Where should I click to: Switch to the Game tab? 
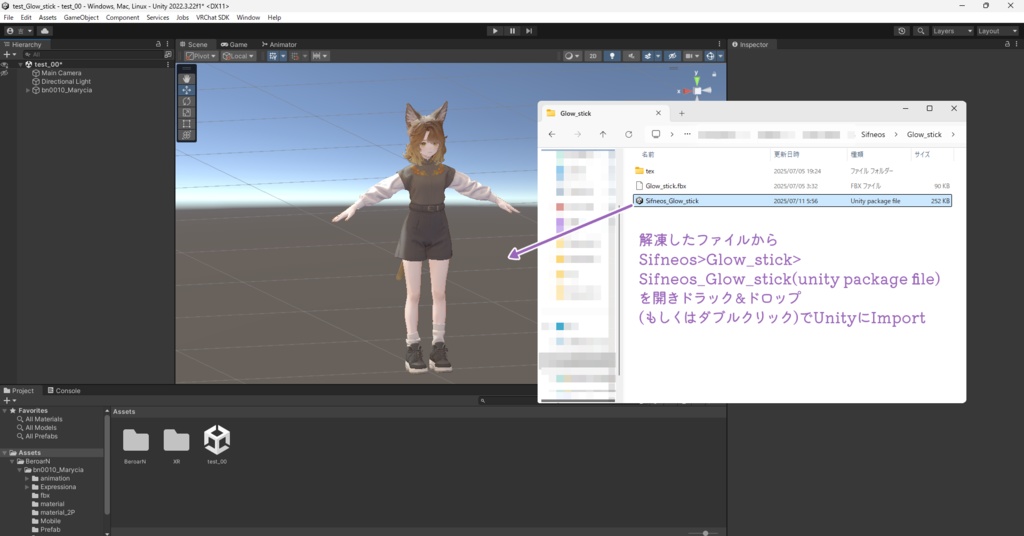[234, 44]
